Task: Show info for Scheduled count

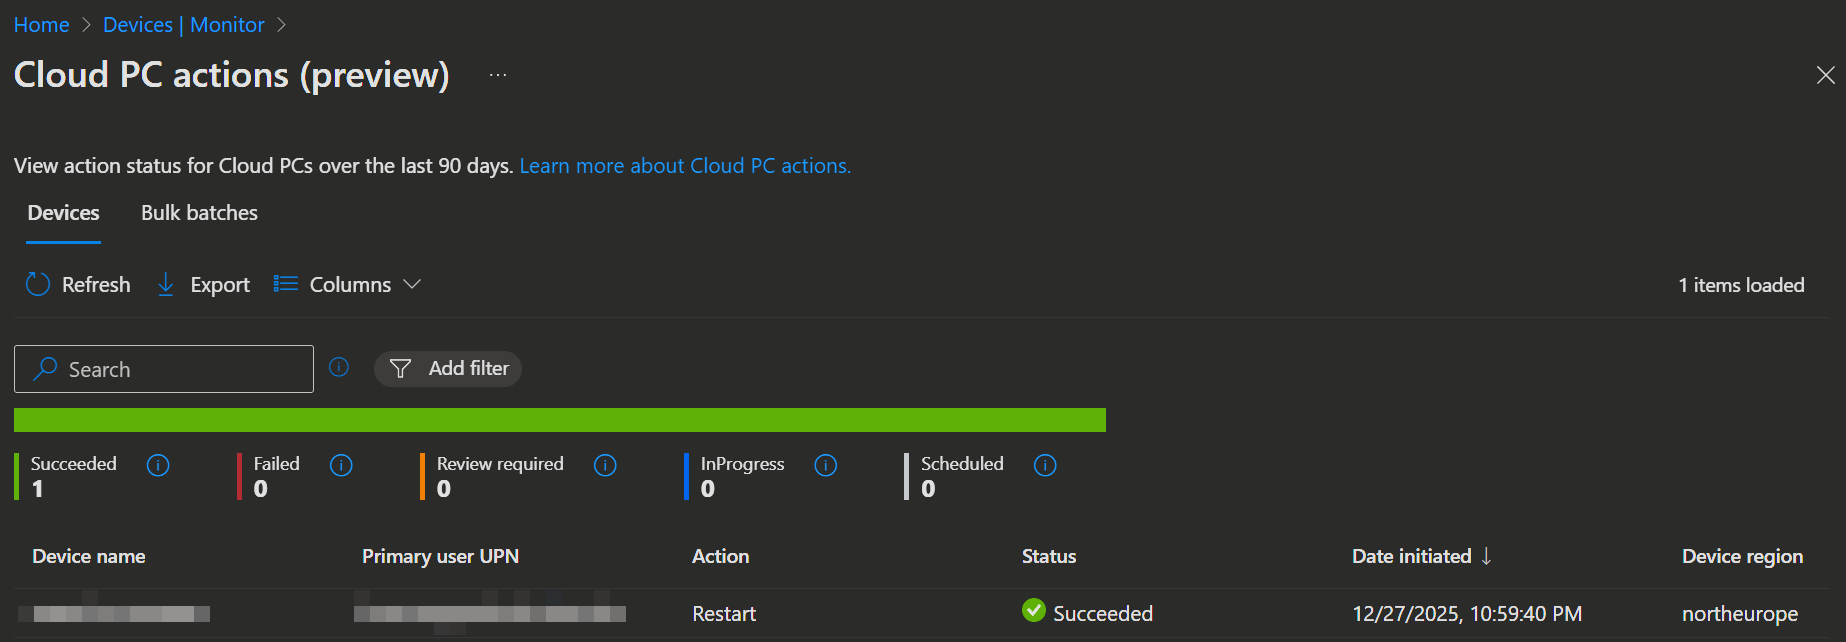Action: [x=1045, y=465]
